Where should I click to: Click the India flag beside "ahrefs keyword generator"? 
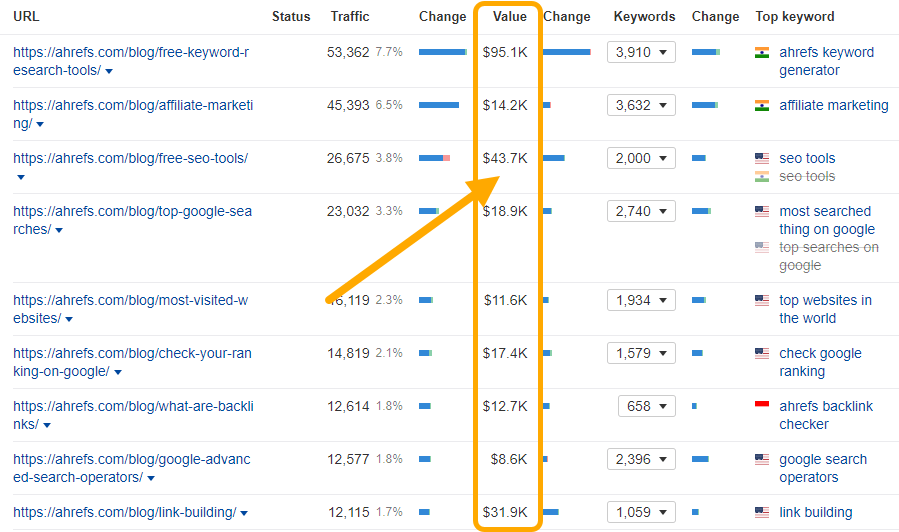[x=762, y=52]
